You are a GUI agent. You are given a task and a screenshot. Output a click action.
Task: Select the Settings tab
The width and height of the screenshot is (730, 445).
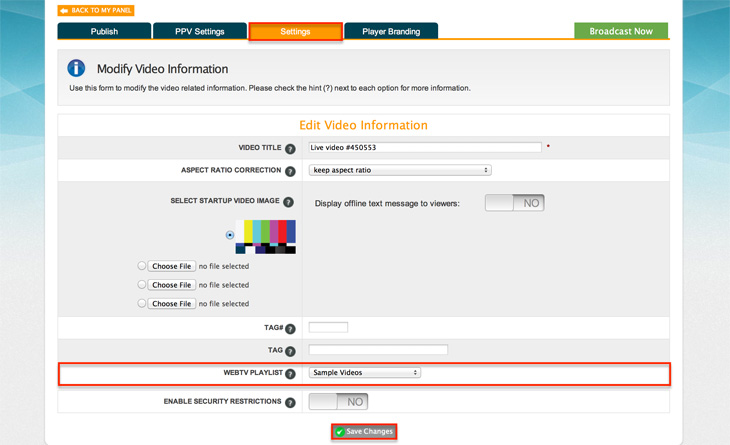pos(296,32)
